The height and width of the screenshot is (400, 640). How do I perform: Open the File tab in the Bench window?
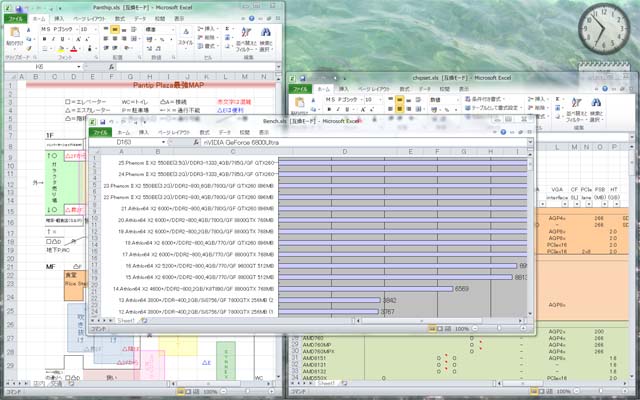click(100, 132)
